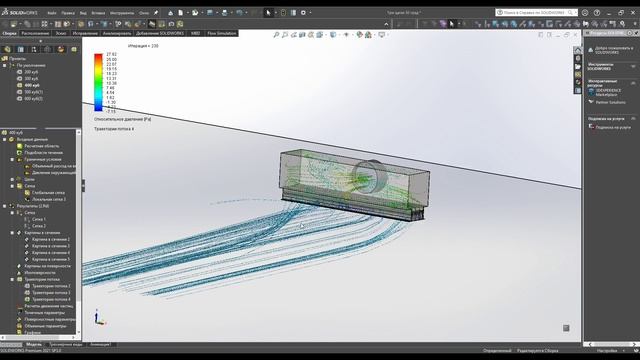Select the Flow Simulation analysis tab icon
This screenshot has width=640, height=360.
pyautogui.click(x=74, y=49)
